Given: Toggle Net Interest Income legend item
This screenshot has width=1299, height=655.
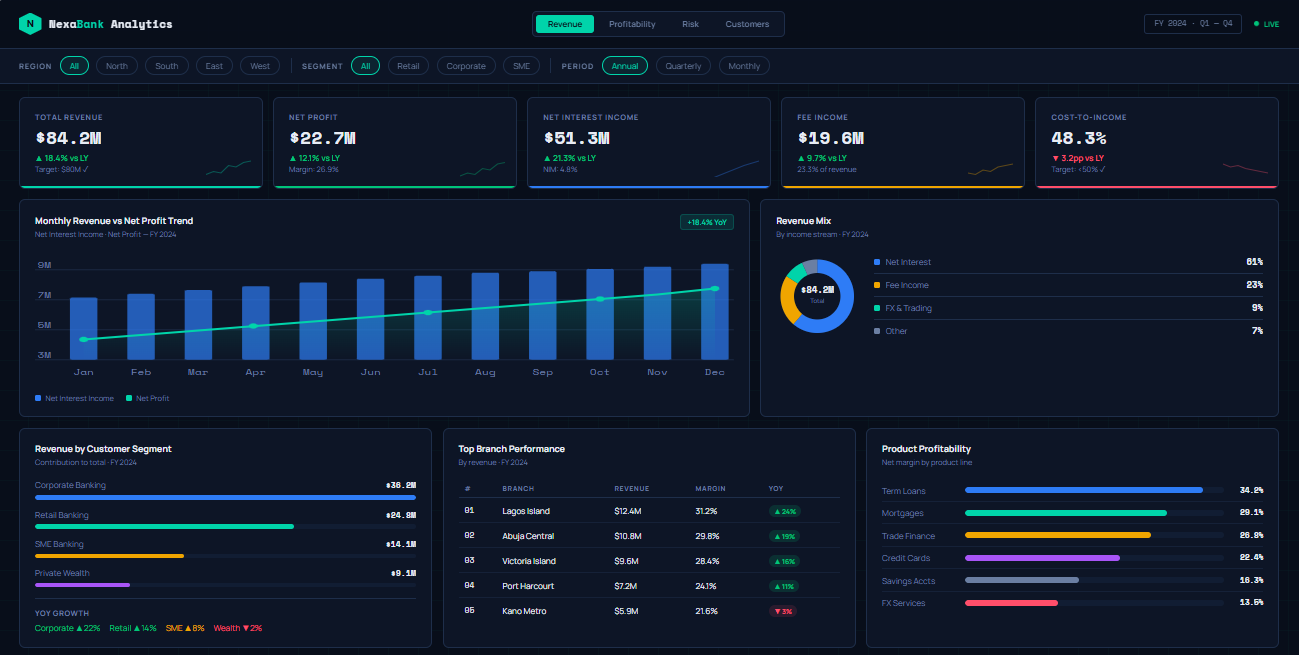Looking at the screenshot, I should click(x=75, y=398).
